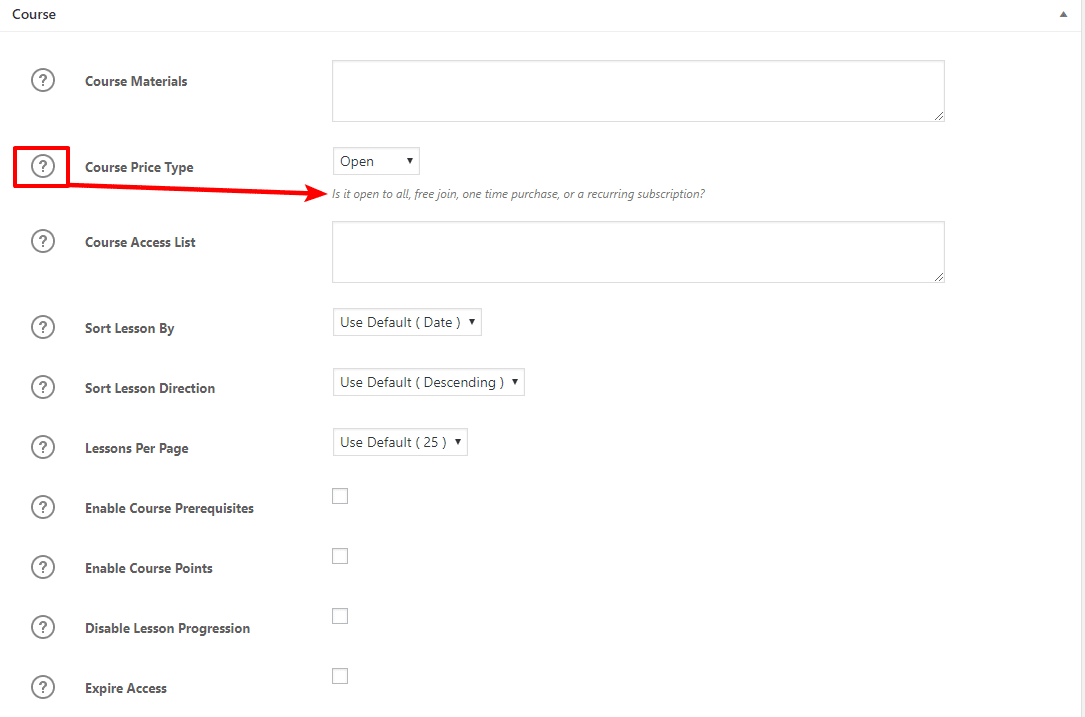Collapse the Course settings panel
Screen dimensions: 1085x717
click(1063, 14)
